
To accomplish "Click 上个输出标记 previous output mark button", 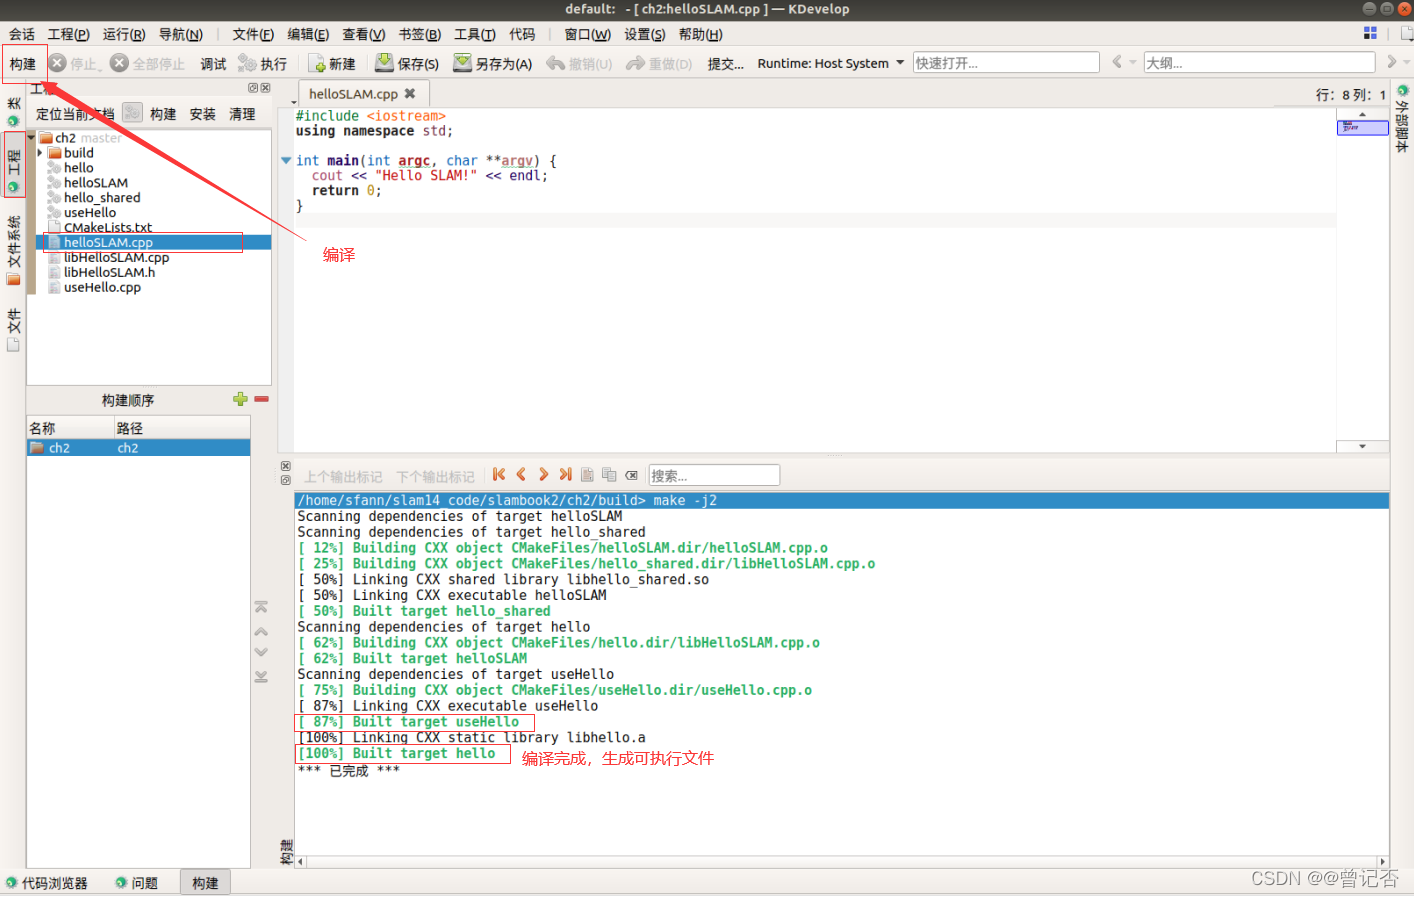I will 343,477.
